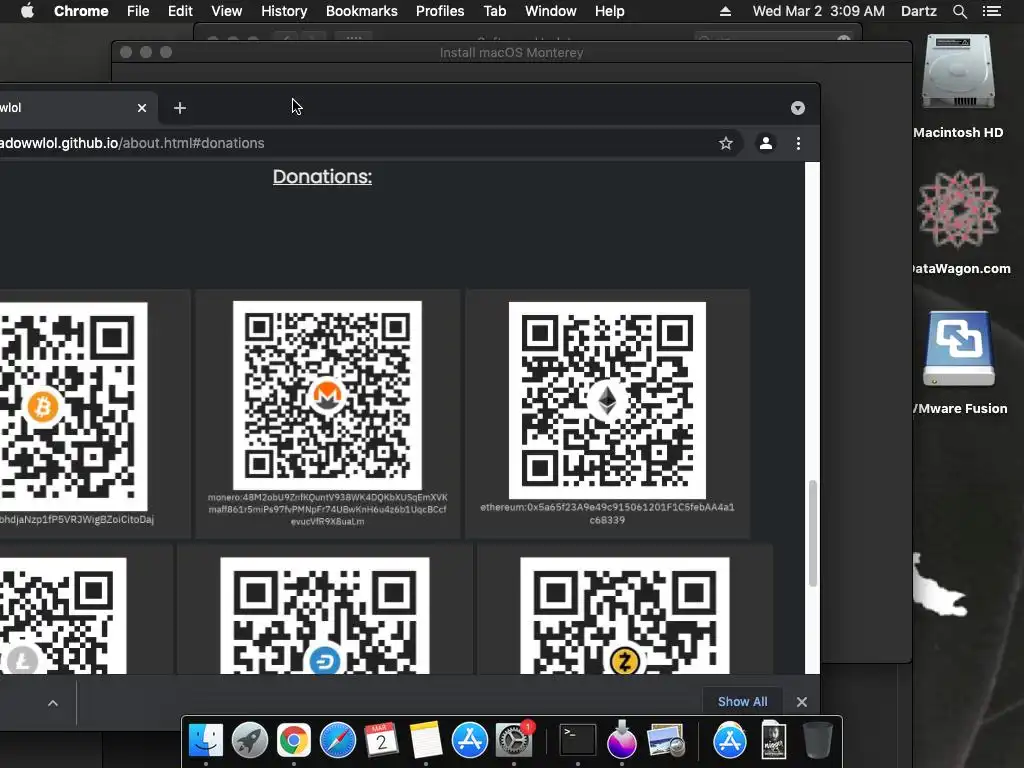
Task: Click the Dartz user name in menu bar
Action: [919, 11]
